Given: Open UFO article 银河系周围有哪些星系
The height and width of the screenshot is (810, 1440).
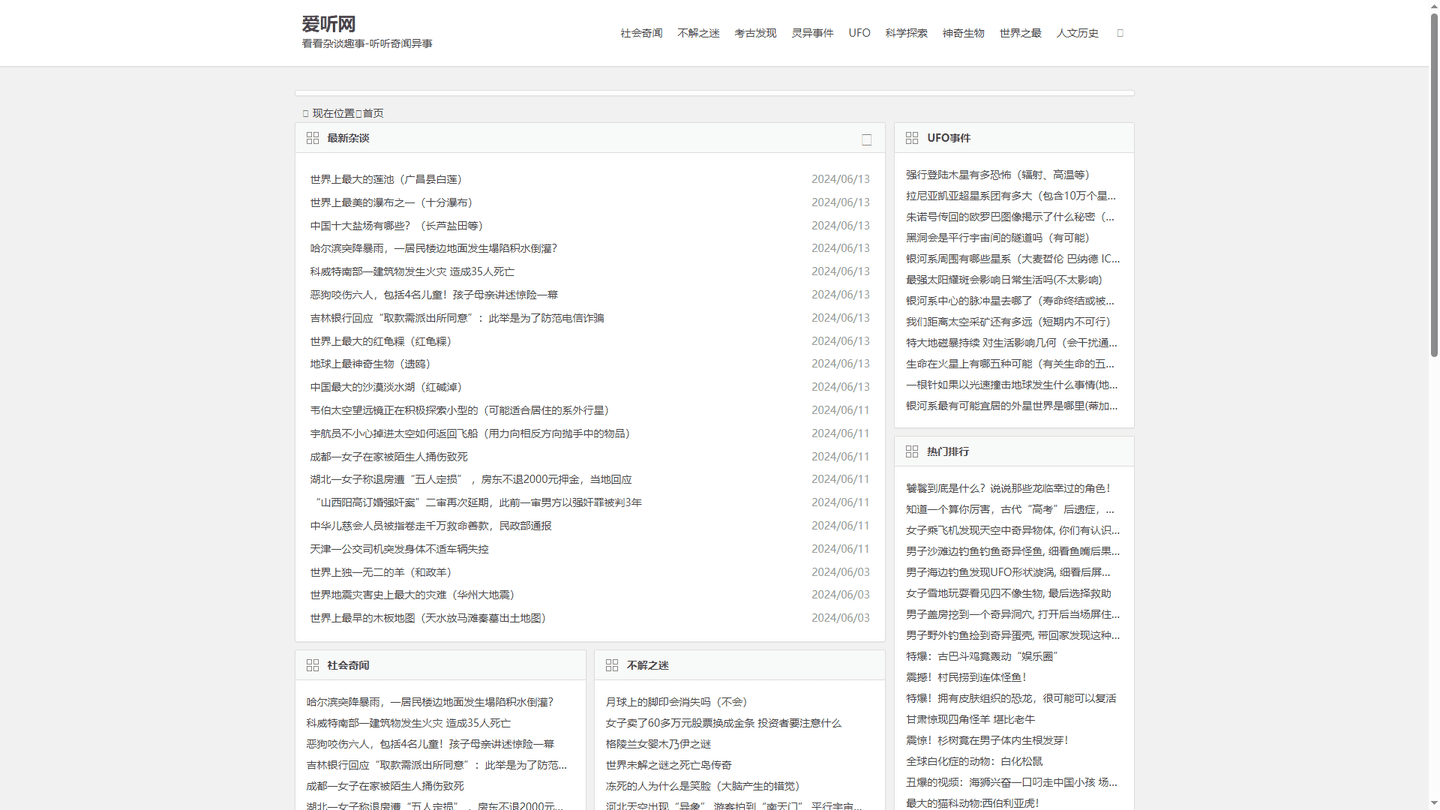Looking at the screenshot, I should [1013, 259].
